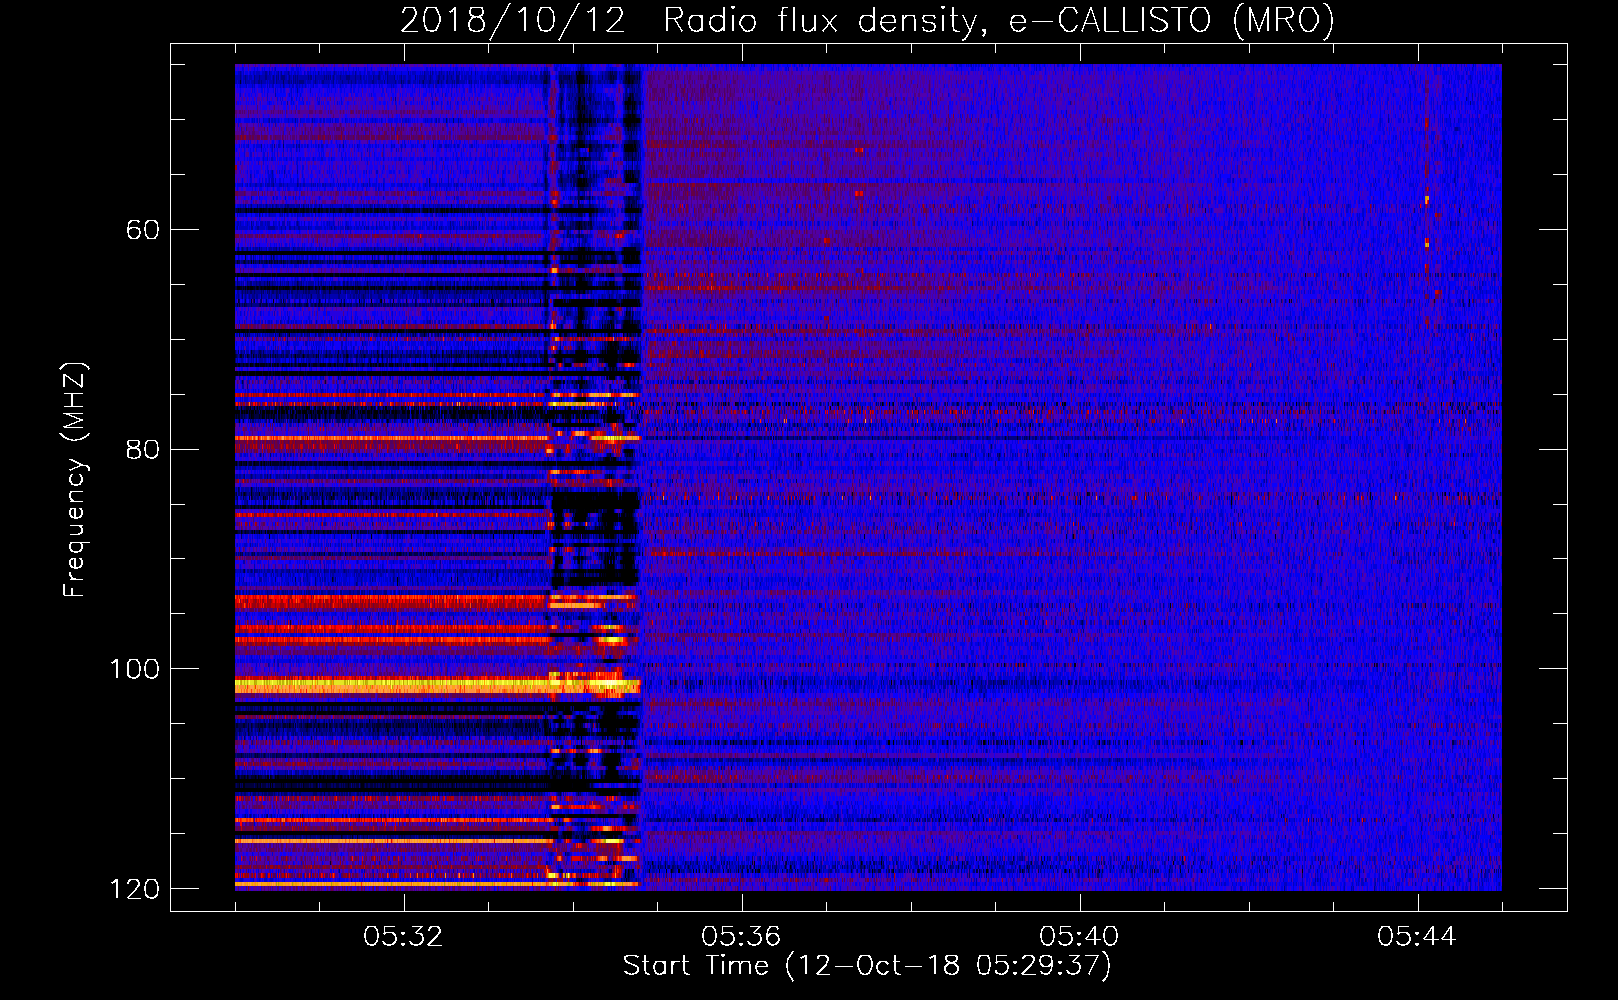
Task: Select the 'Frequency (MHZ)' axis label
Action: (75, 480)
